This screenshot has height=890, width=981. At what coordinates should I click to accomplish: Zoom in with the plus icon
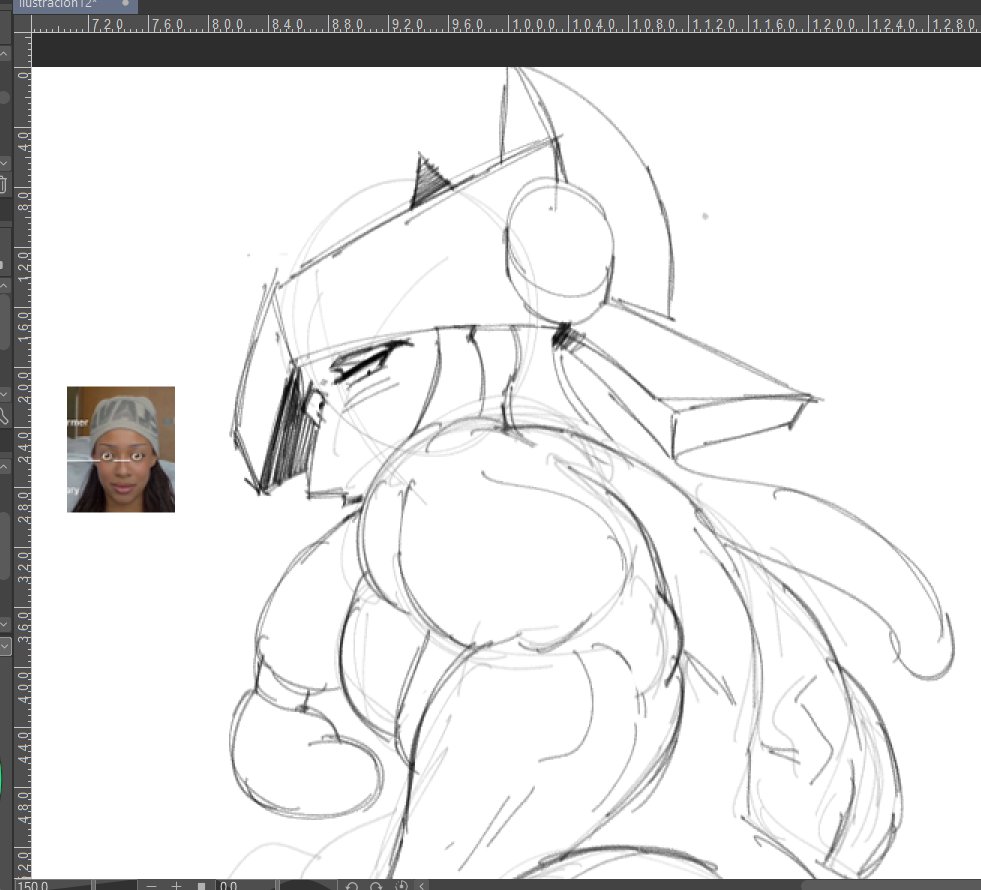176,886
